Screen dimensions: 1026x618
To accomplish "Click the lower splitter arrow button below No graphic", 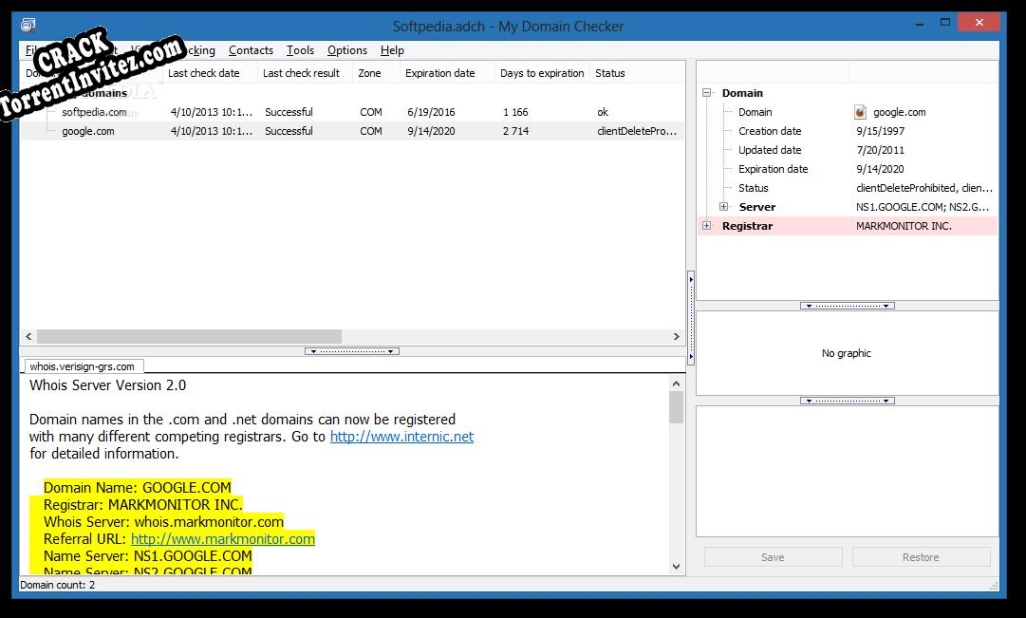I will (x=846, y=400).
